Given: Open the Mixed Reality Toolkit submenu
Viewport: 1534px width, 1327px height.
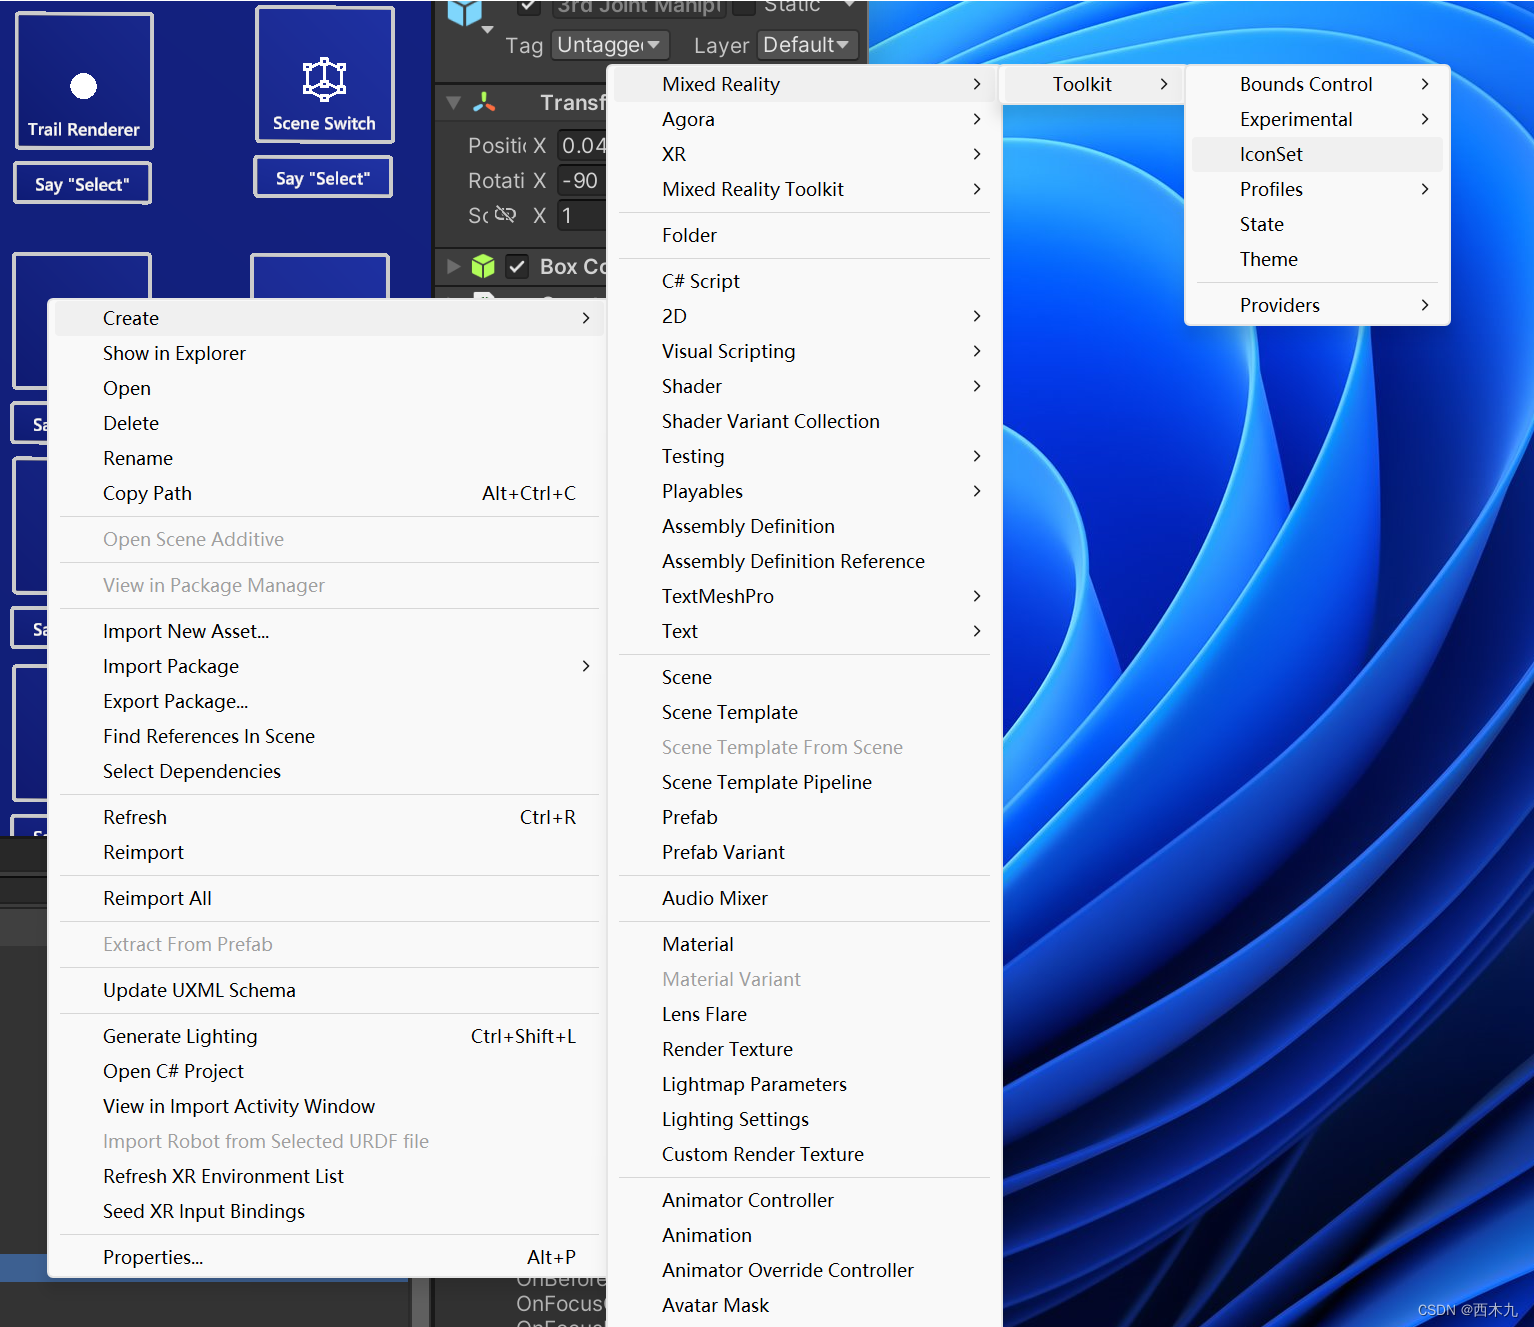Looking at the screenshot, I should click(805, 189).
